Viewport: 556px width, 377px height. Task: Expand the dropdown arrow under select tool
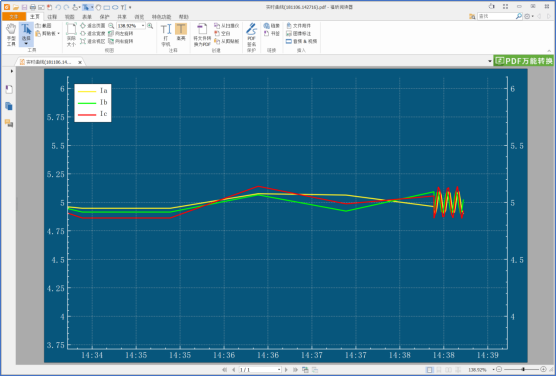[26, 44]
